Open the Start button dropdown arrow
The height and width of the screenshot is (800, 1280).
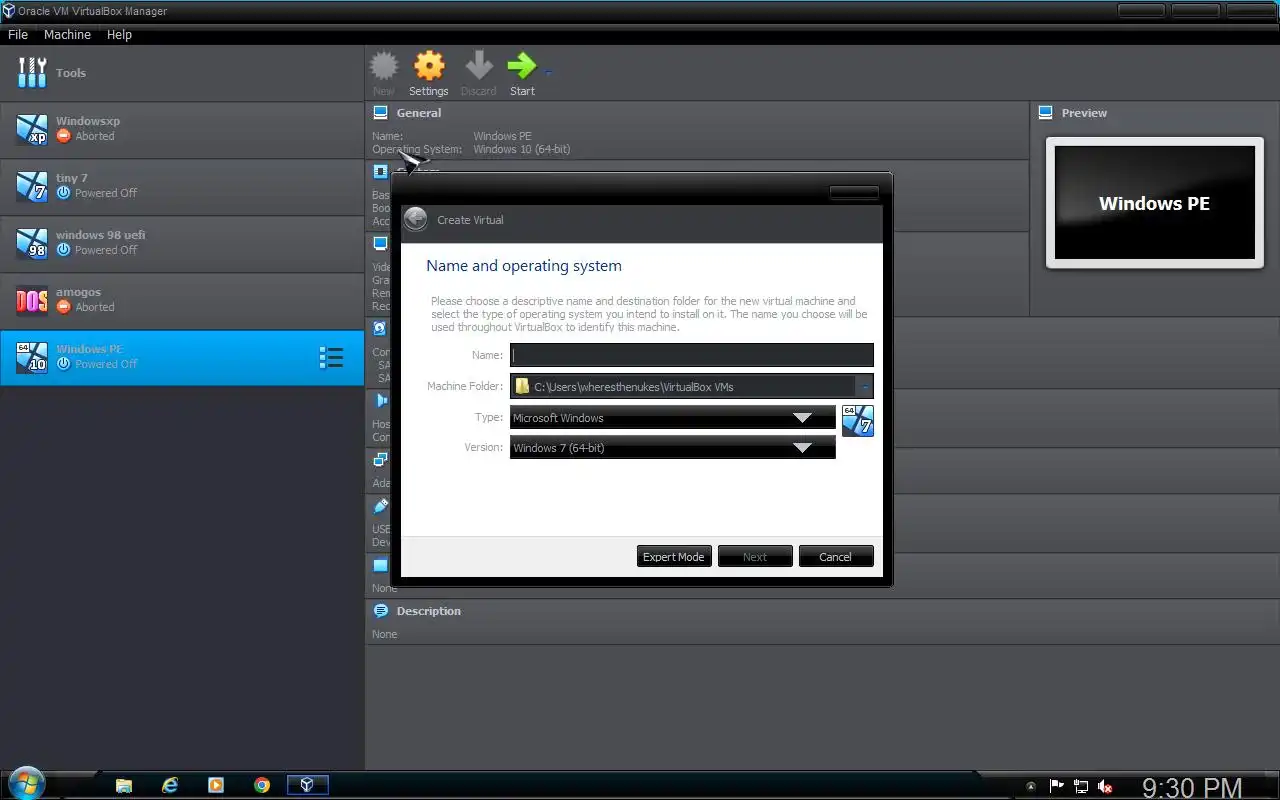coord(548,70)
